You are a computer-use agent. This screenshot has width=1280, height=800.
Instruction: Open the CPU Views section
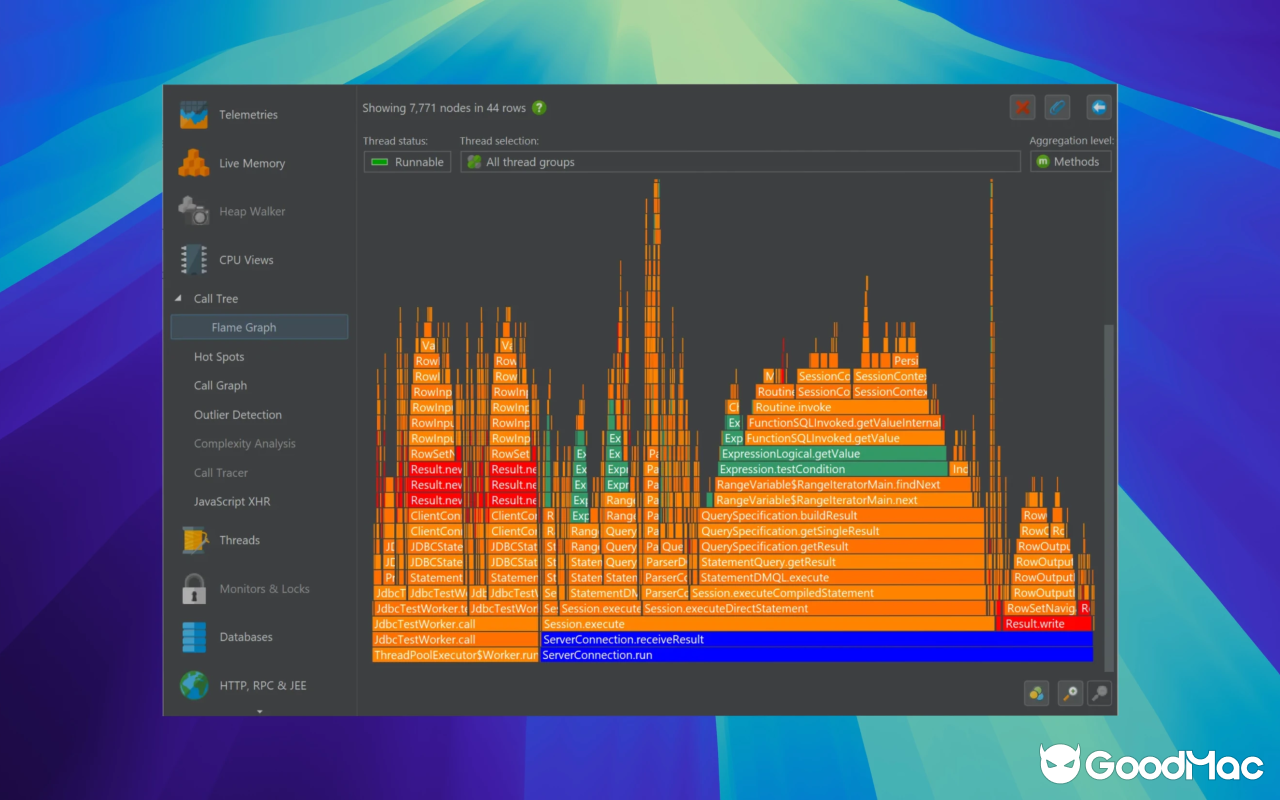pyautogui.click(x=244, y=259)
